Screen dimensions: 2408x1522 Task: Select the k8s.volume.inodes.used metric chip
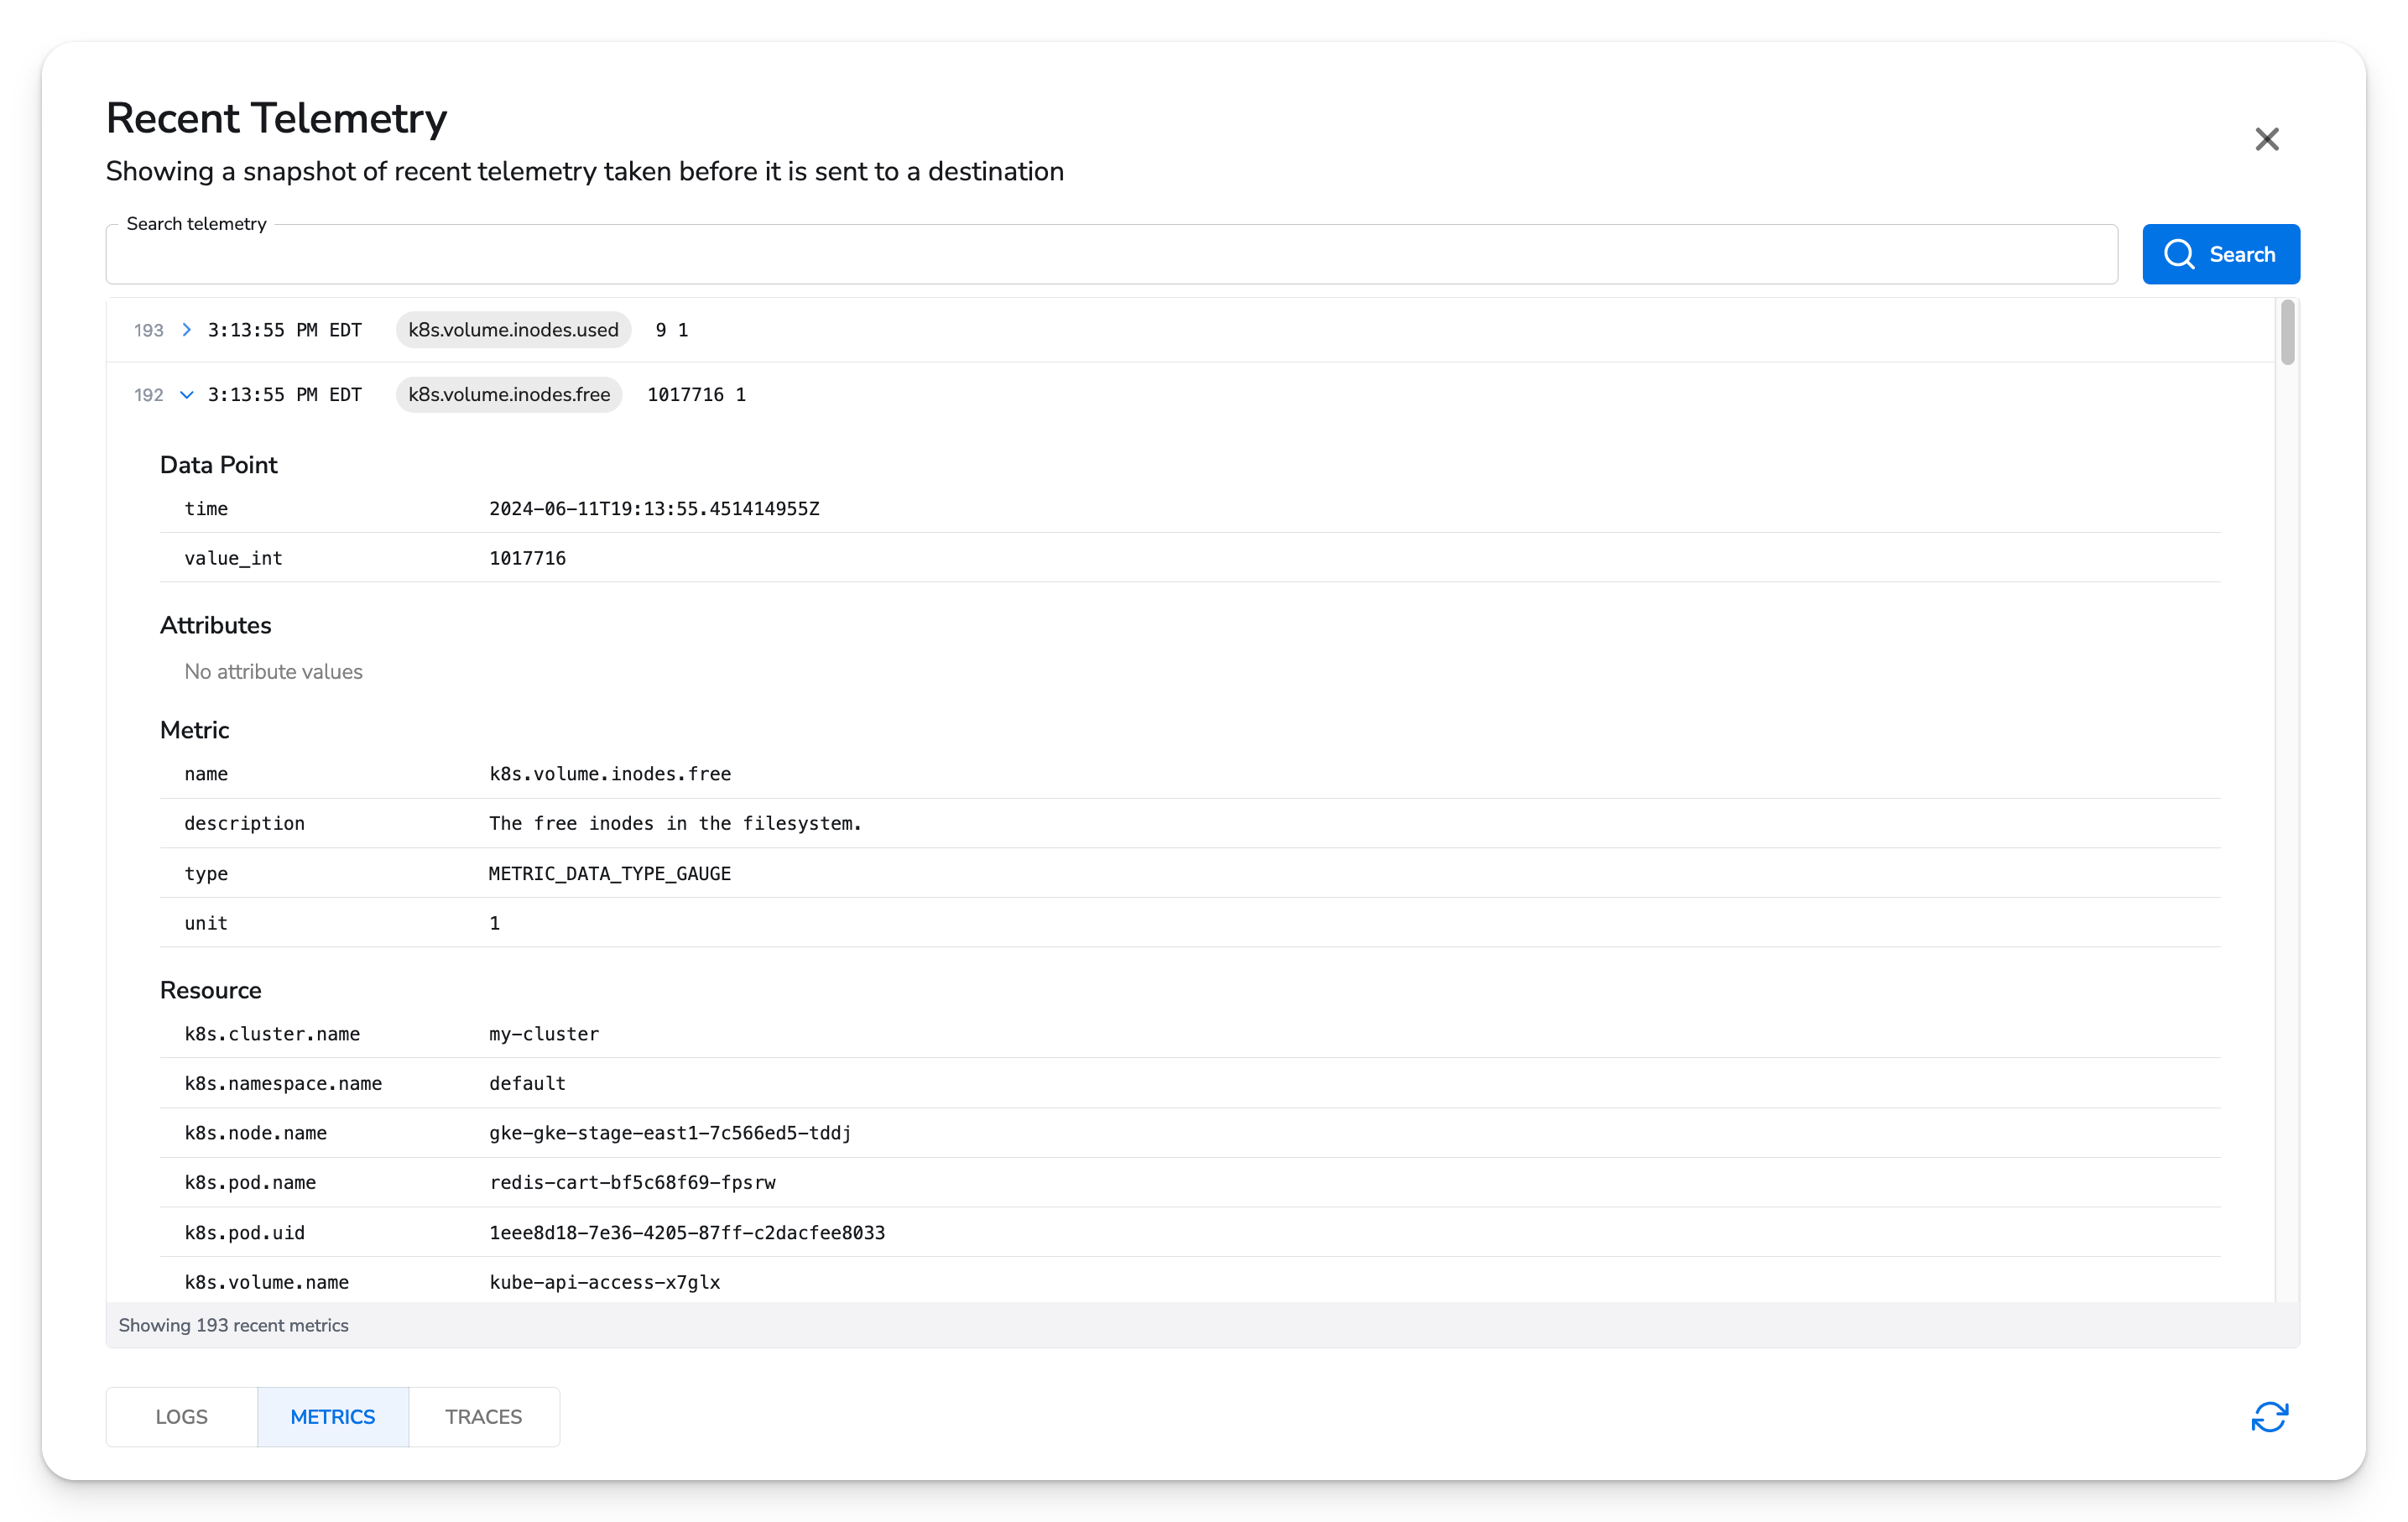[x=513, y=330]
